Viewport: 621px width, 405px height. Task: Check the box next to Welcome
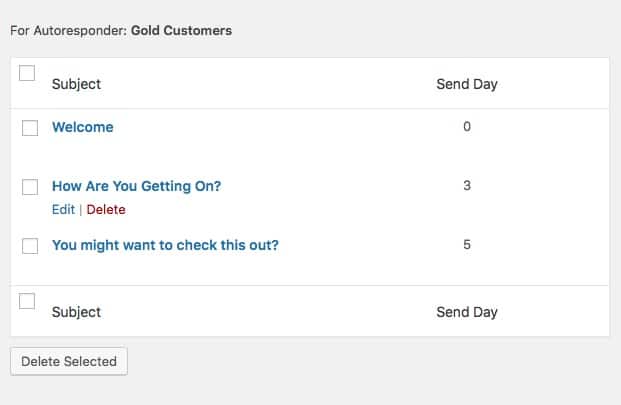pos(30,128)
